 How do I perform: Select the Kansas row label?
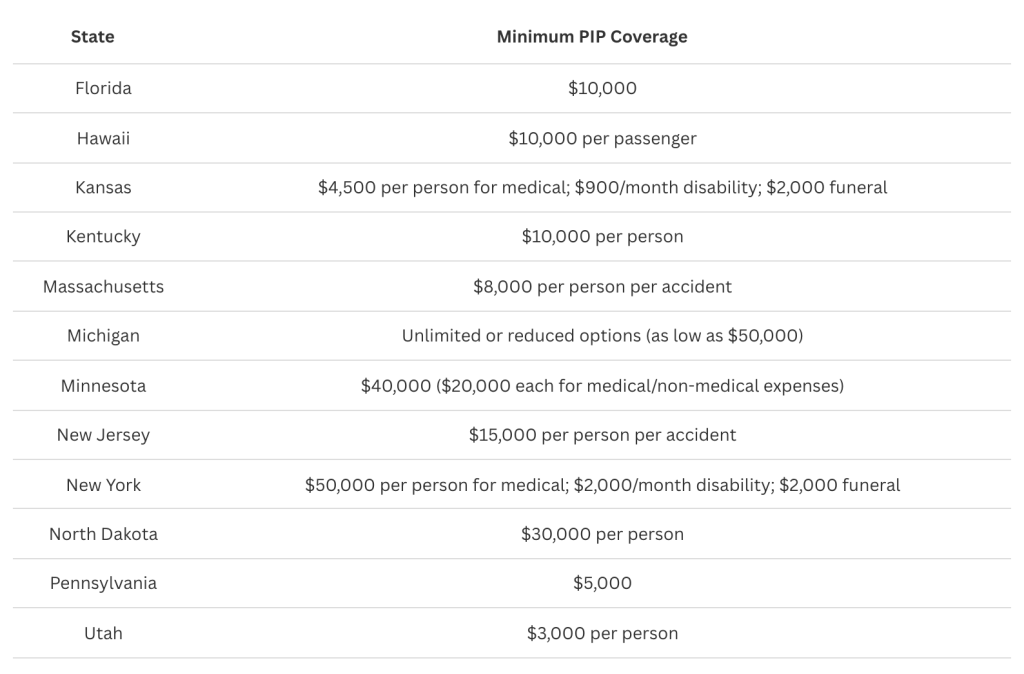click(x=103, y=187)
